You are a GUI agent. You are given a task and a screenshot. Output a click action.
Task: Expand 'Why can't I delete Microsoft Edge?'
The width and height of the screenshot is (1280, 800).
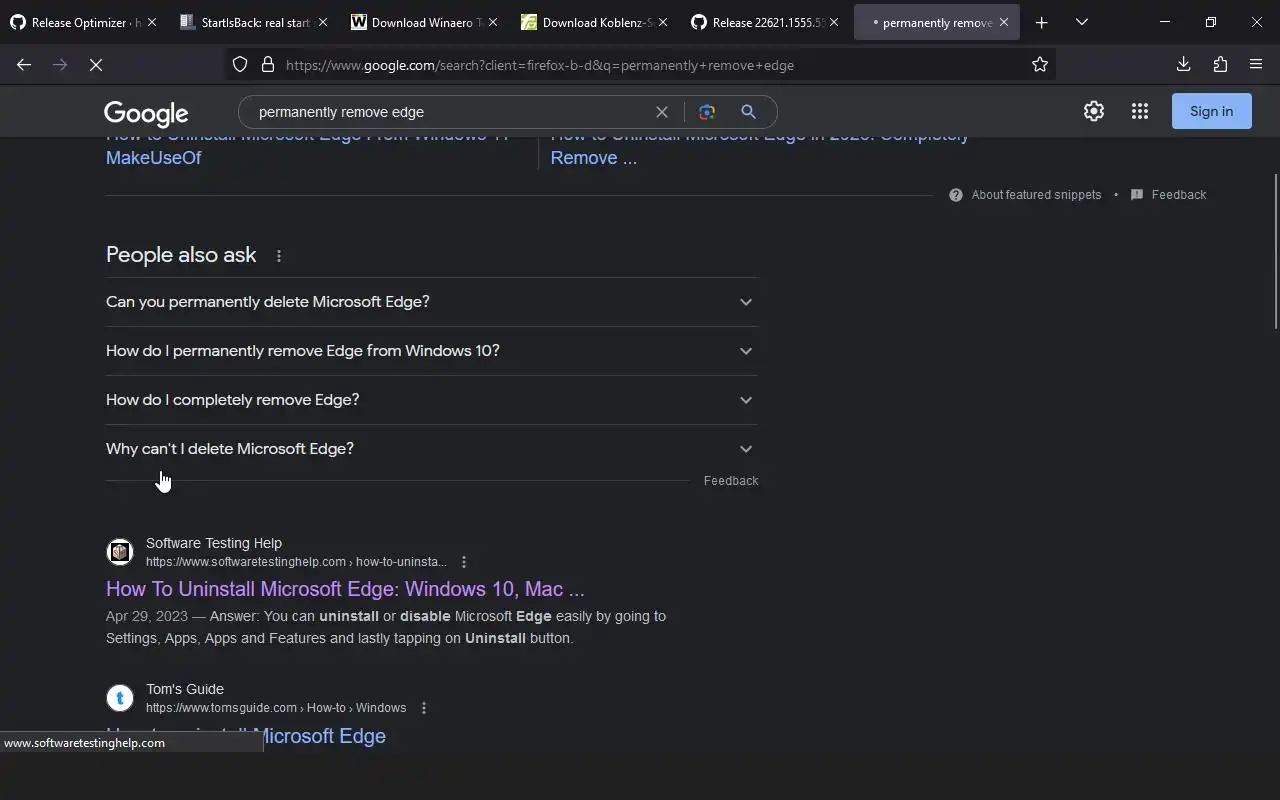click(x=431, y=449)
